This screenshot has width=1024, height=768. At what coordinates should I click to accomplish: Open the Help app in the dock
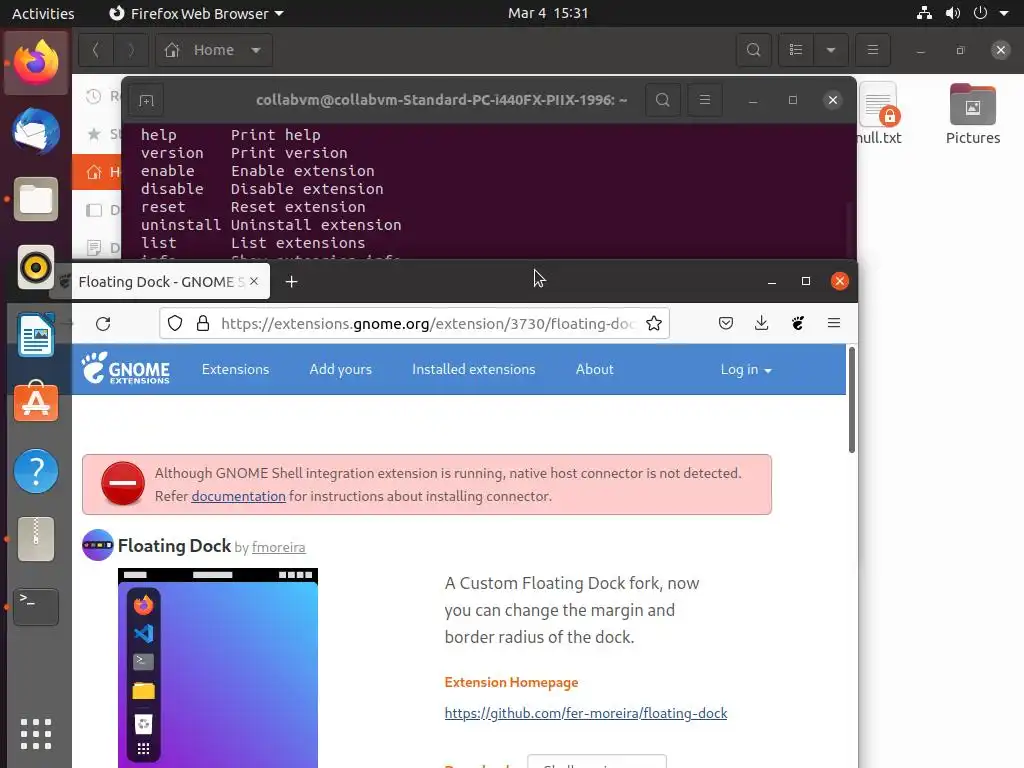point(36,471)
